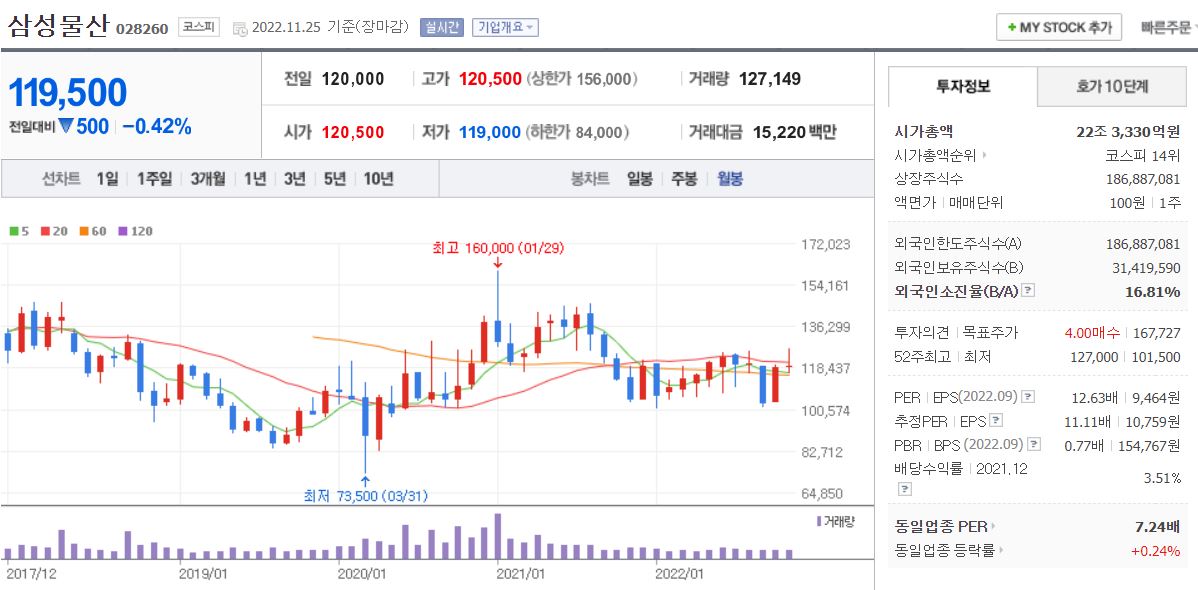
Task: Click the 시가총액 value 22조 3,330억원
Action: (x=1128, y=131)
